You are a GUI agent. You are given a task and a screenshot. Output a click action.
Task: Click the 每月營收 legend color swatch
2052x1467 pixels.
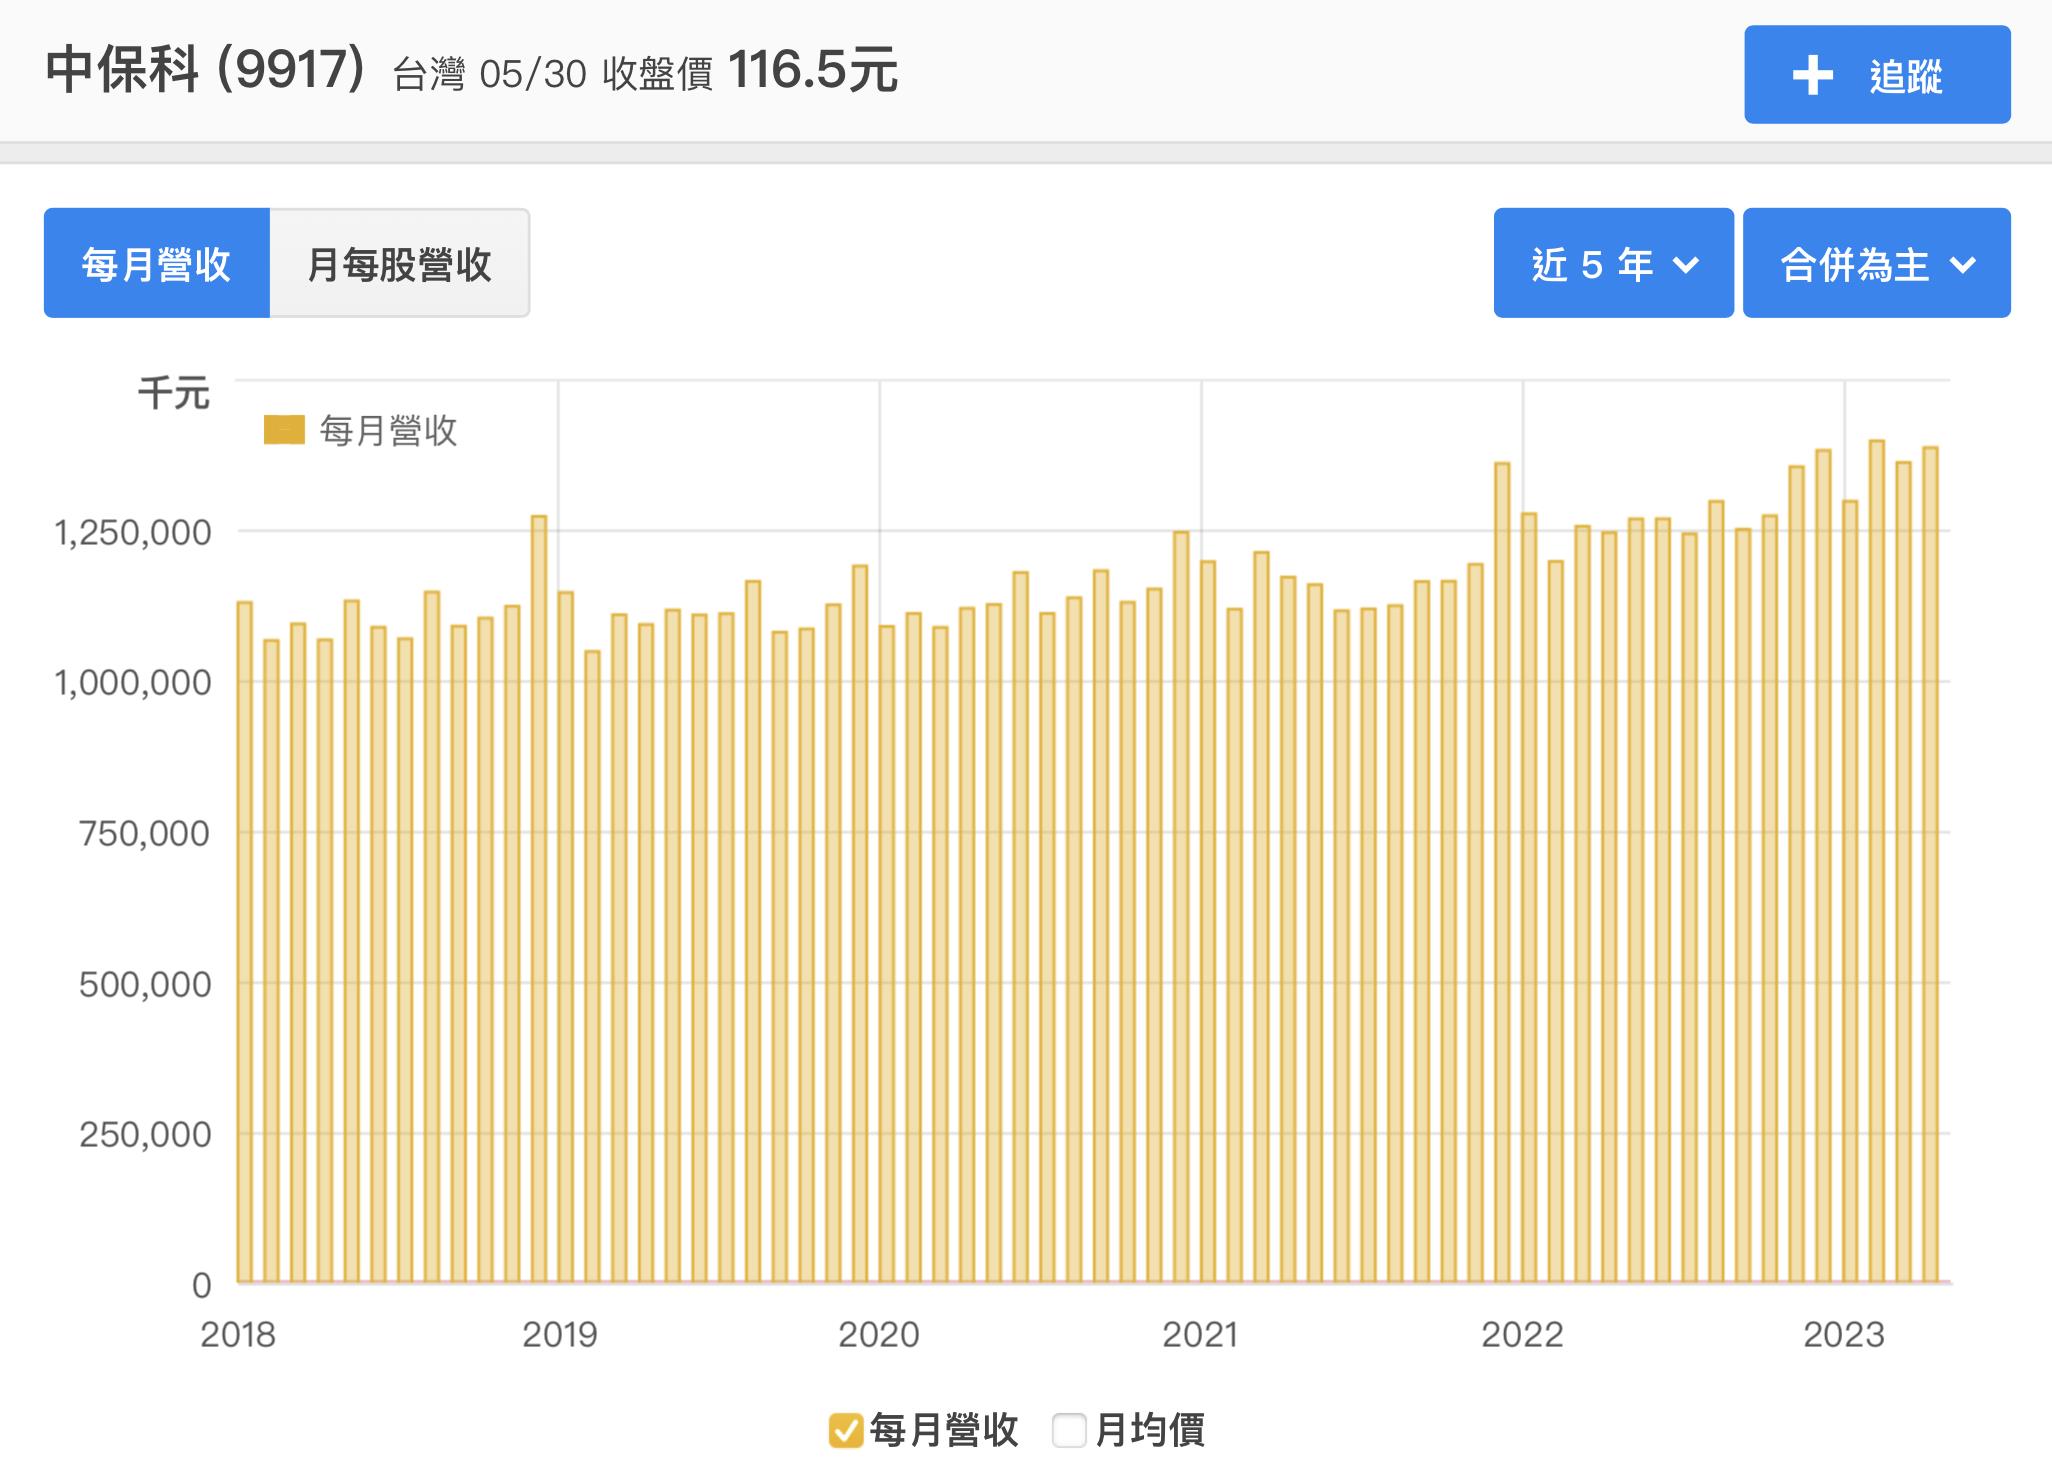pos(284,430)
